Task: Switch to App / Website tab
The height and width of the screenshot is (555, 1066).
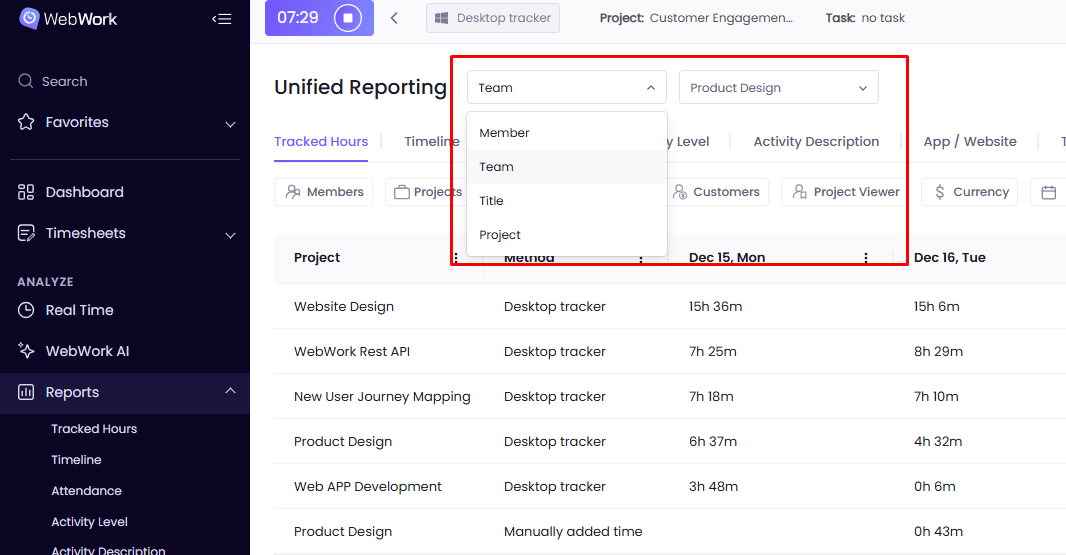Action: tap(969, 142)
